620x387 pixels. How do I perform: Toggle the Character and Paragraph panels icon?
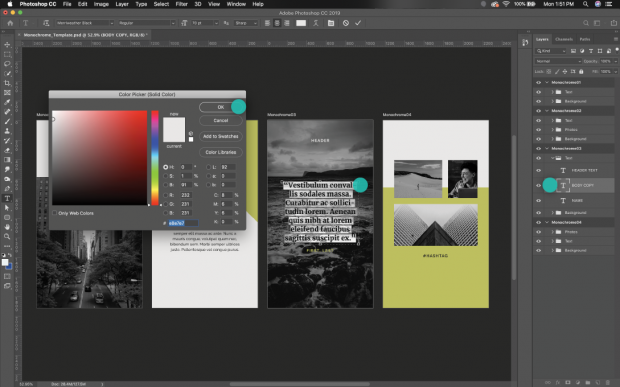[x=331, y=23]
